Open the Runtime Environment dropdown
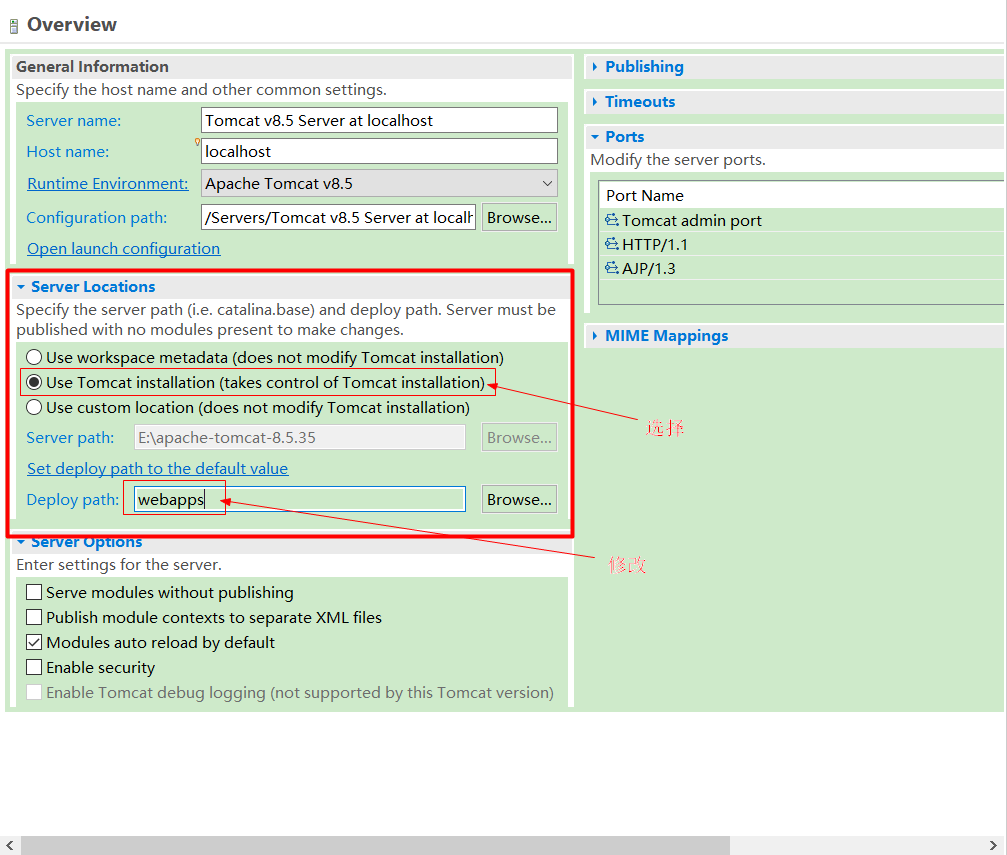Screen dimensions: 1007x855 [379, 184]
